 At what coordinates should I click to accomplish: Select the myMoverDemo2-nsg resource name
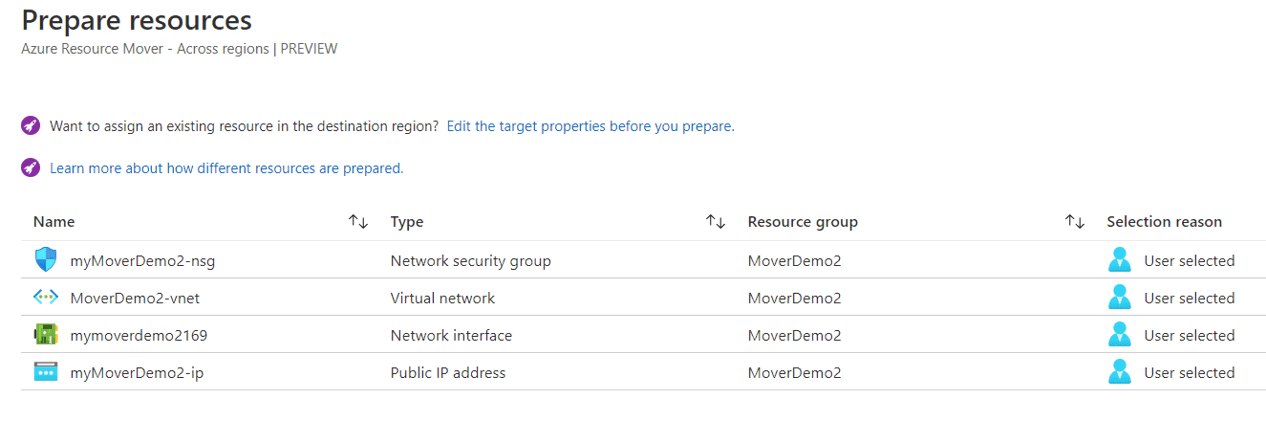coord(142,260)
